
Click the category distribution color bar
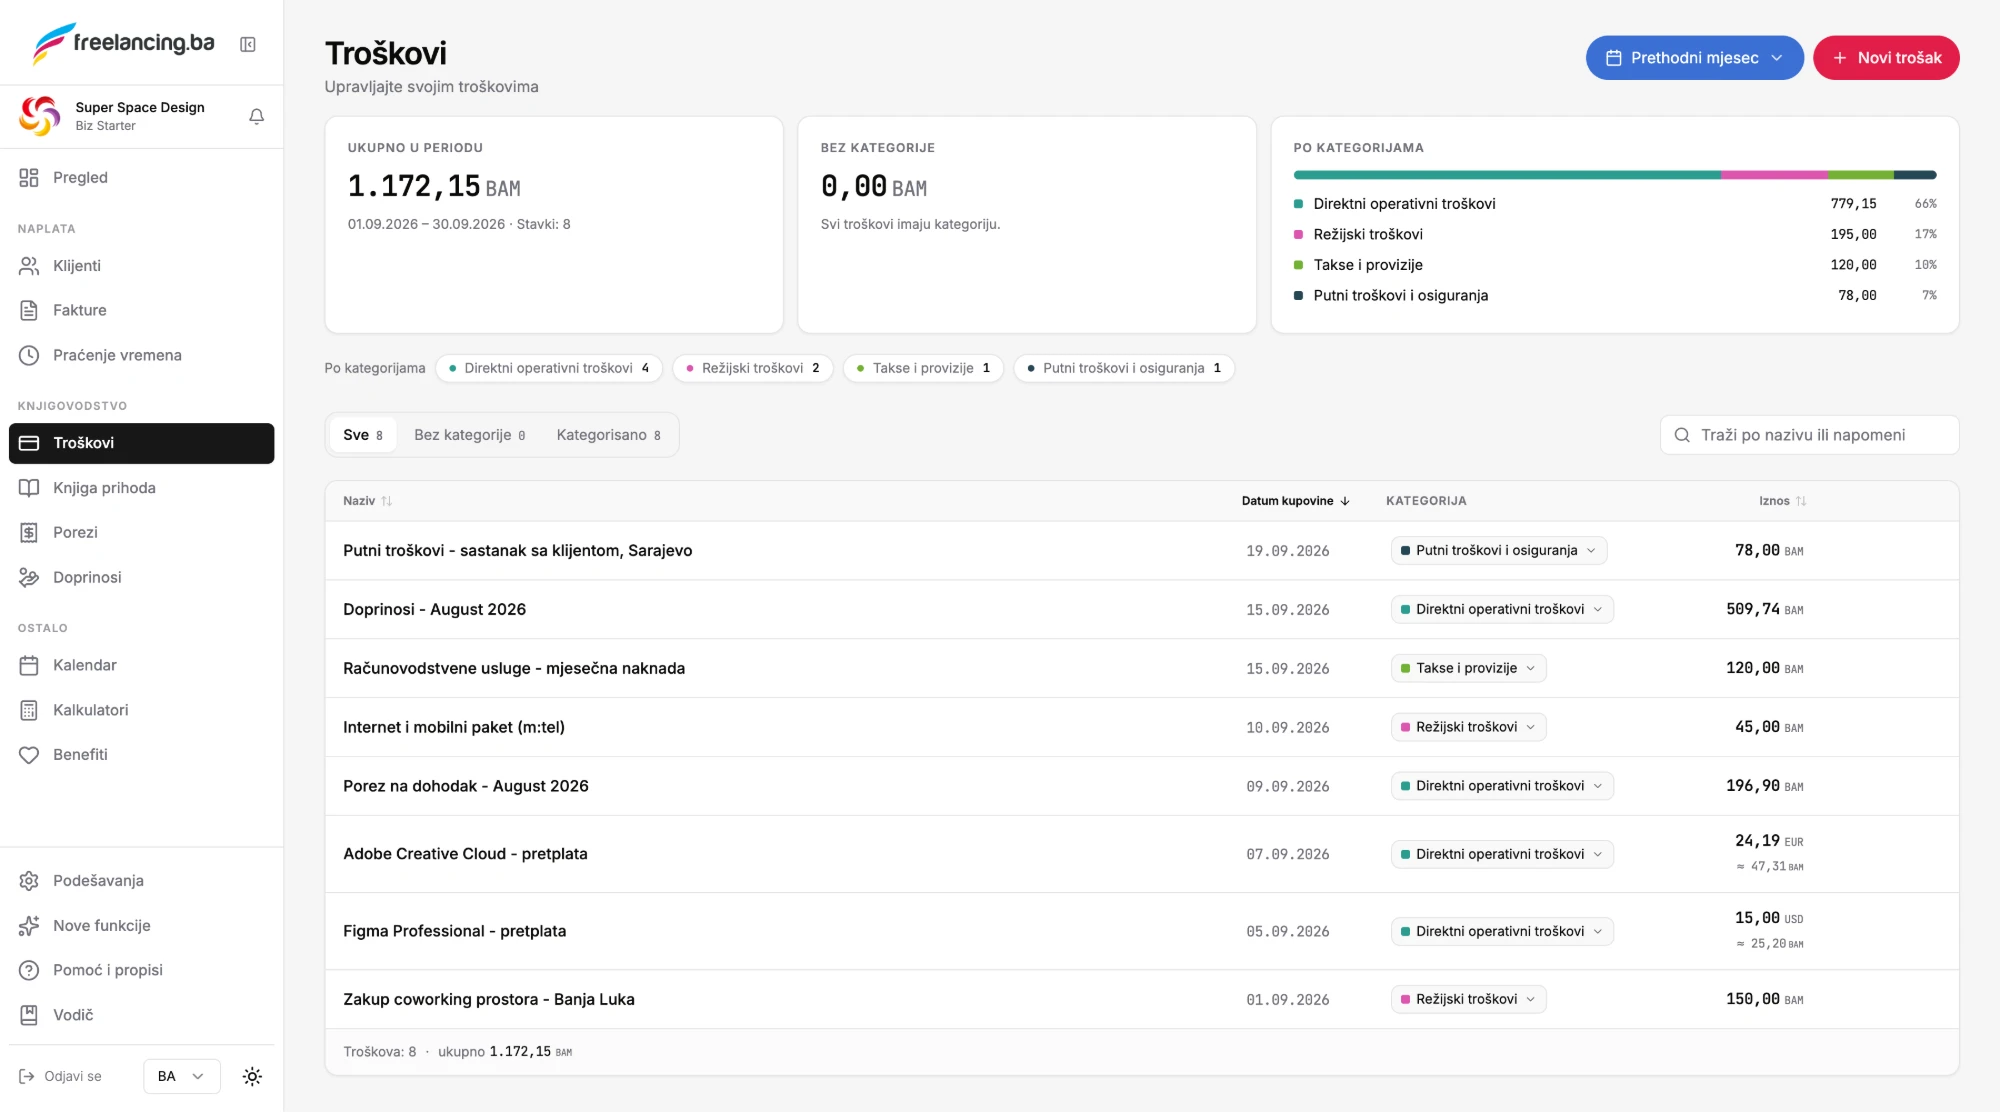1615,175
